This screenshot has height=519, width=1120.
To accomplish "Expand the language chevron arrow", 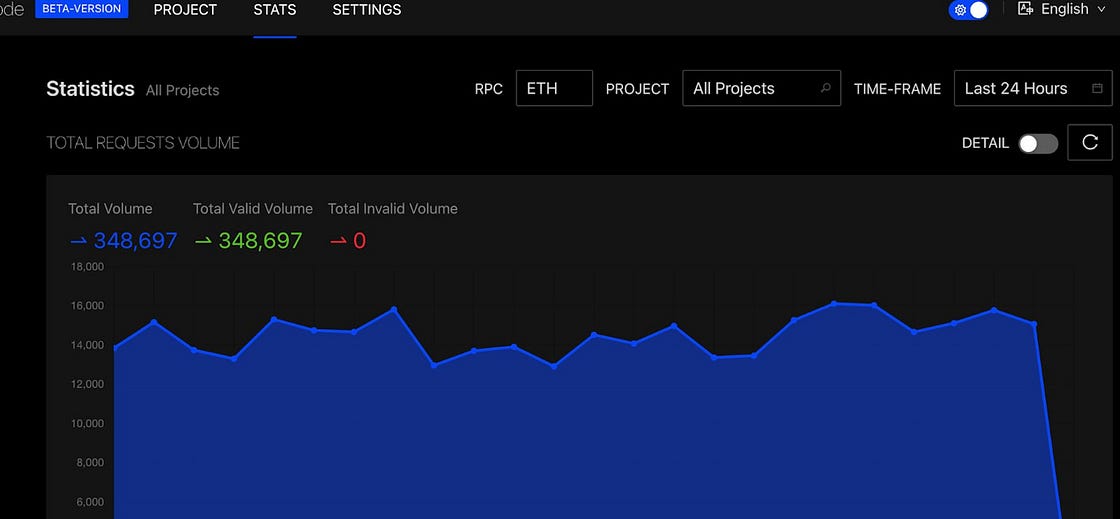I will pyautogui.click(x=1101, y=10).
